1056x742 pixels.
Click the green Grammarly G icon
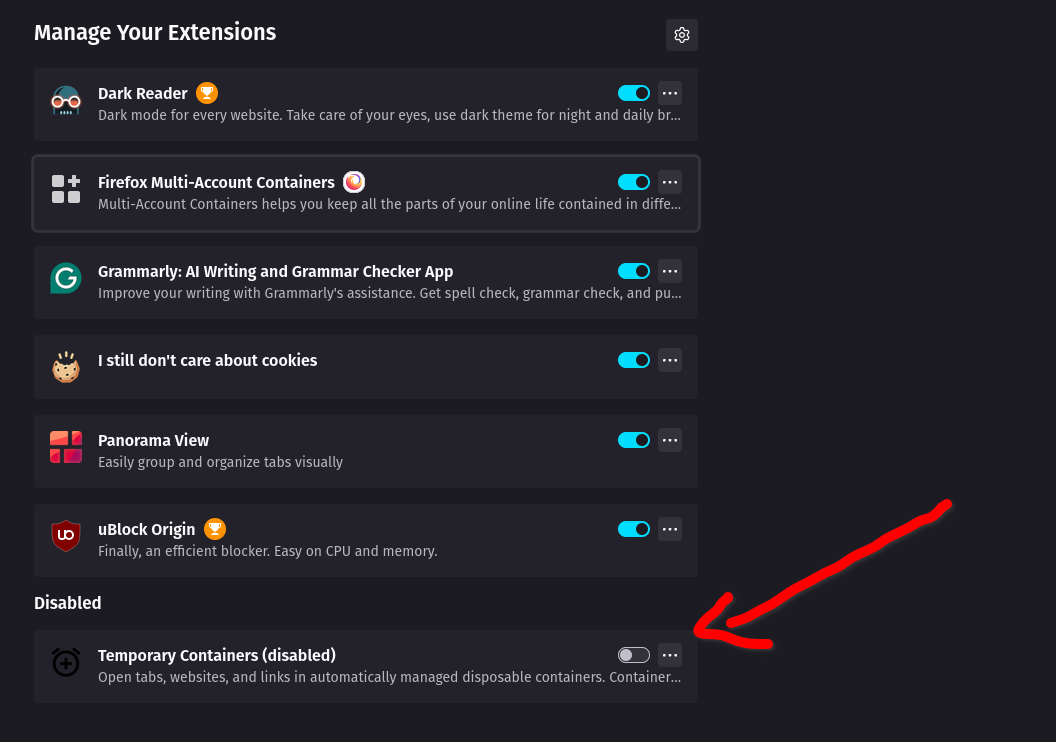coord(66,278)
